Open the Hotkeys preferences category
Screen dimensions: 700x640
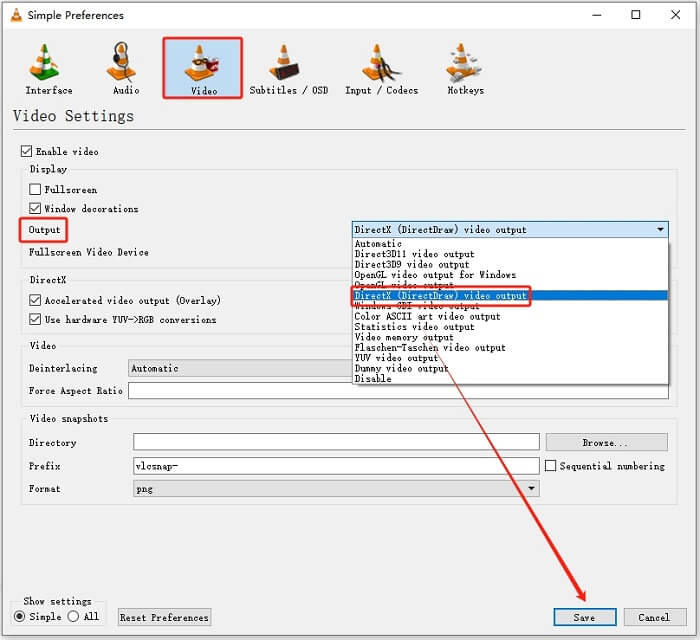[x=465, y=68]
